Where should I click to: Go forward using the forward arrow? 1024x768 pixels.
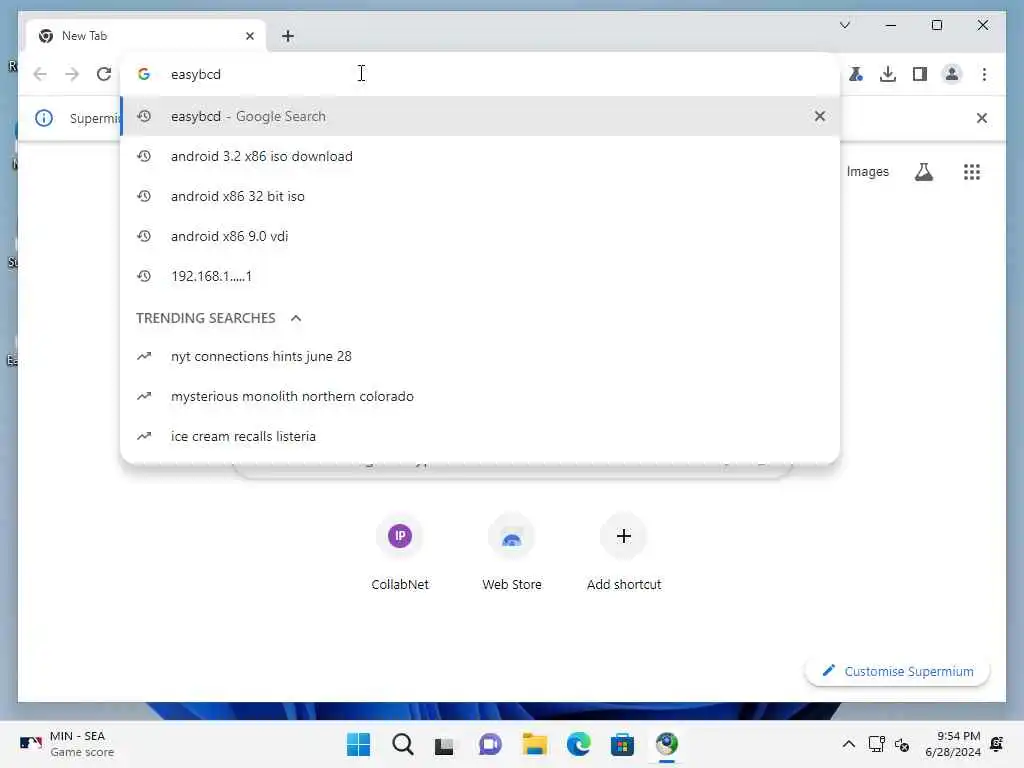(x=72, y=74)
